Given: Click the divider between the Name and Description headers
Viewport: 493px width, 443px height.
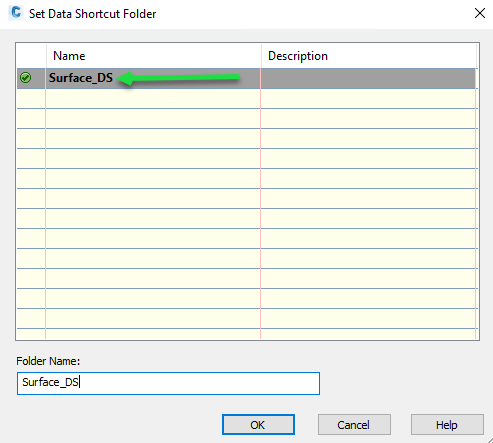Looking at the screenshot, I should (x=261, y=56).
